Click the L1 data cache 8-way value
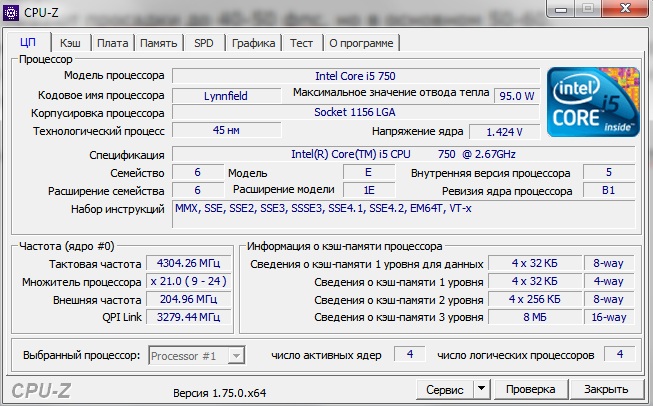The height and width of the screenshot is (406, 653). pyautogui.click(x=608, y=264)
